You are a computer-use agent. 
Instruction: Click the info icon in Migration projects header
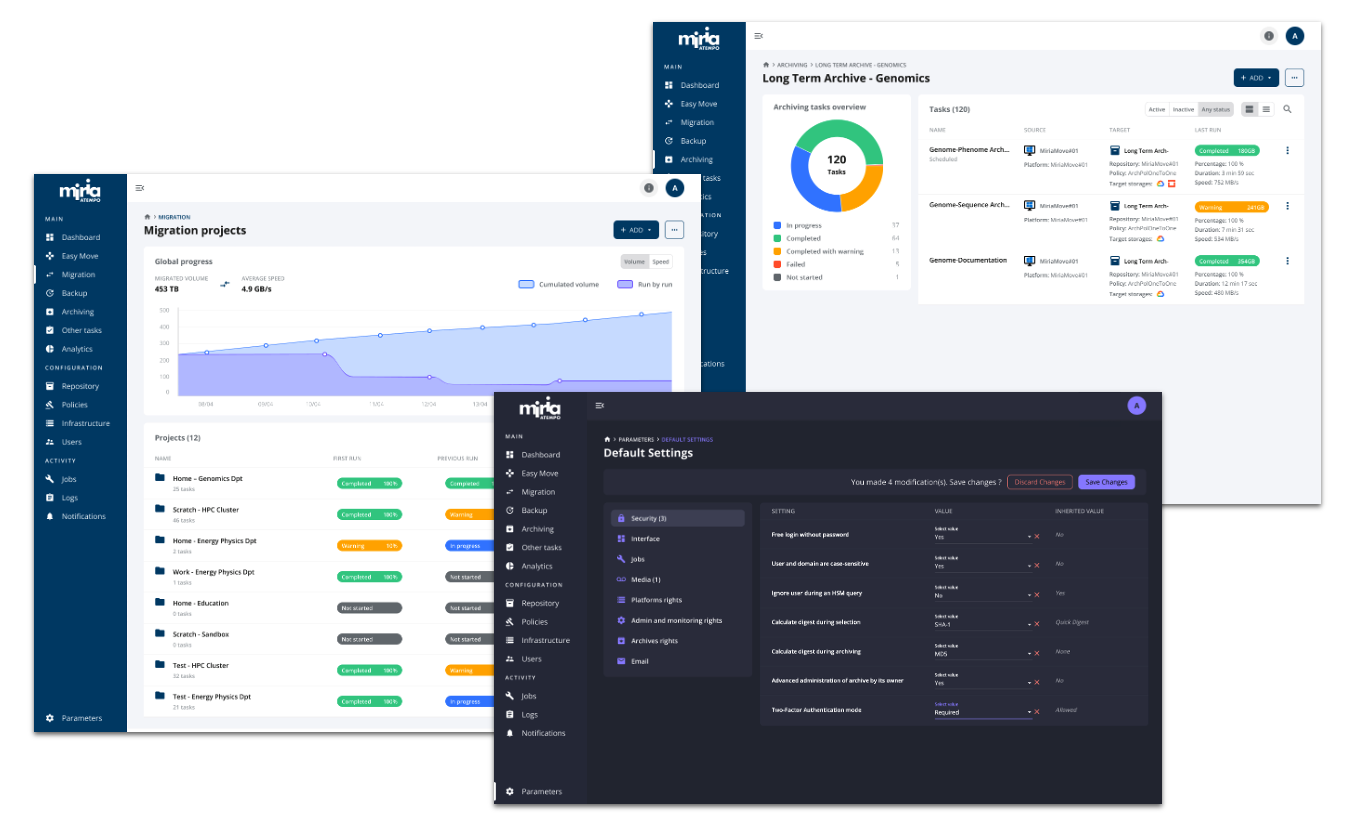click(648, 188)
